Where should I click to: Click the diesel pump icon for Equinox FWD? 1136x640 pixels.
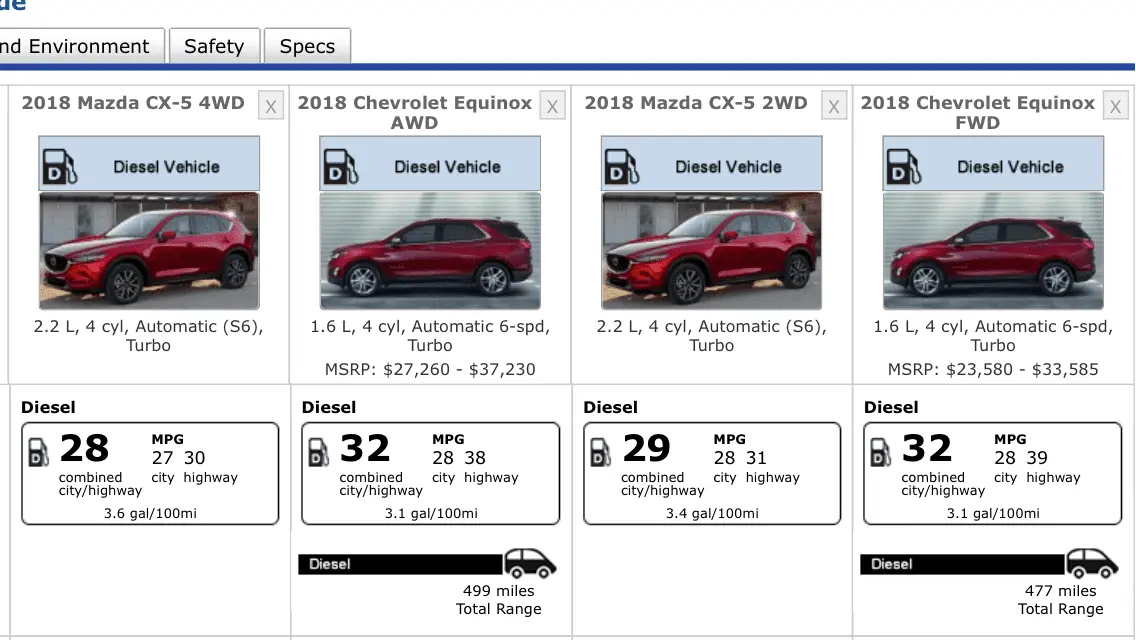tap(904, 167)
